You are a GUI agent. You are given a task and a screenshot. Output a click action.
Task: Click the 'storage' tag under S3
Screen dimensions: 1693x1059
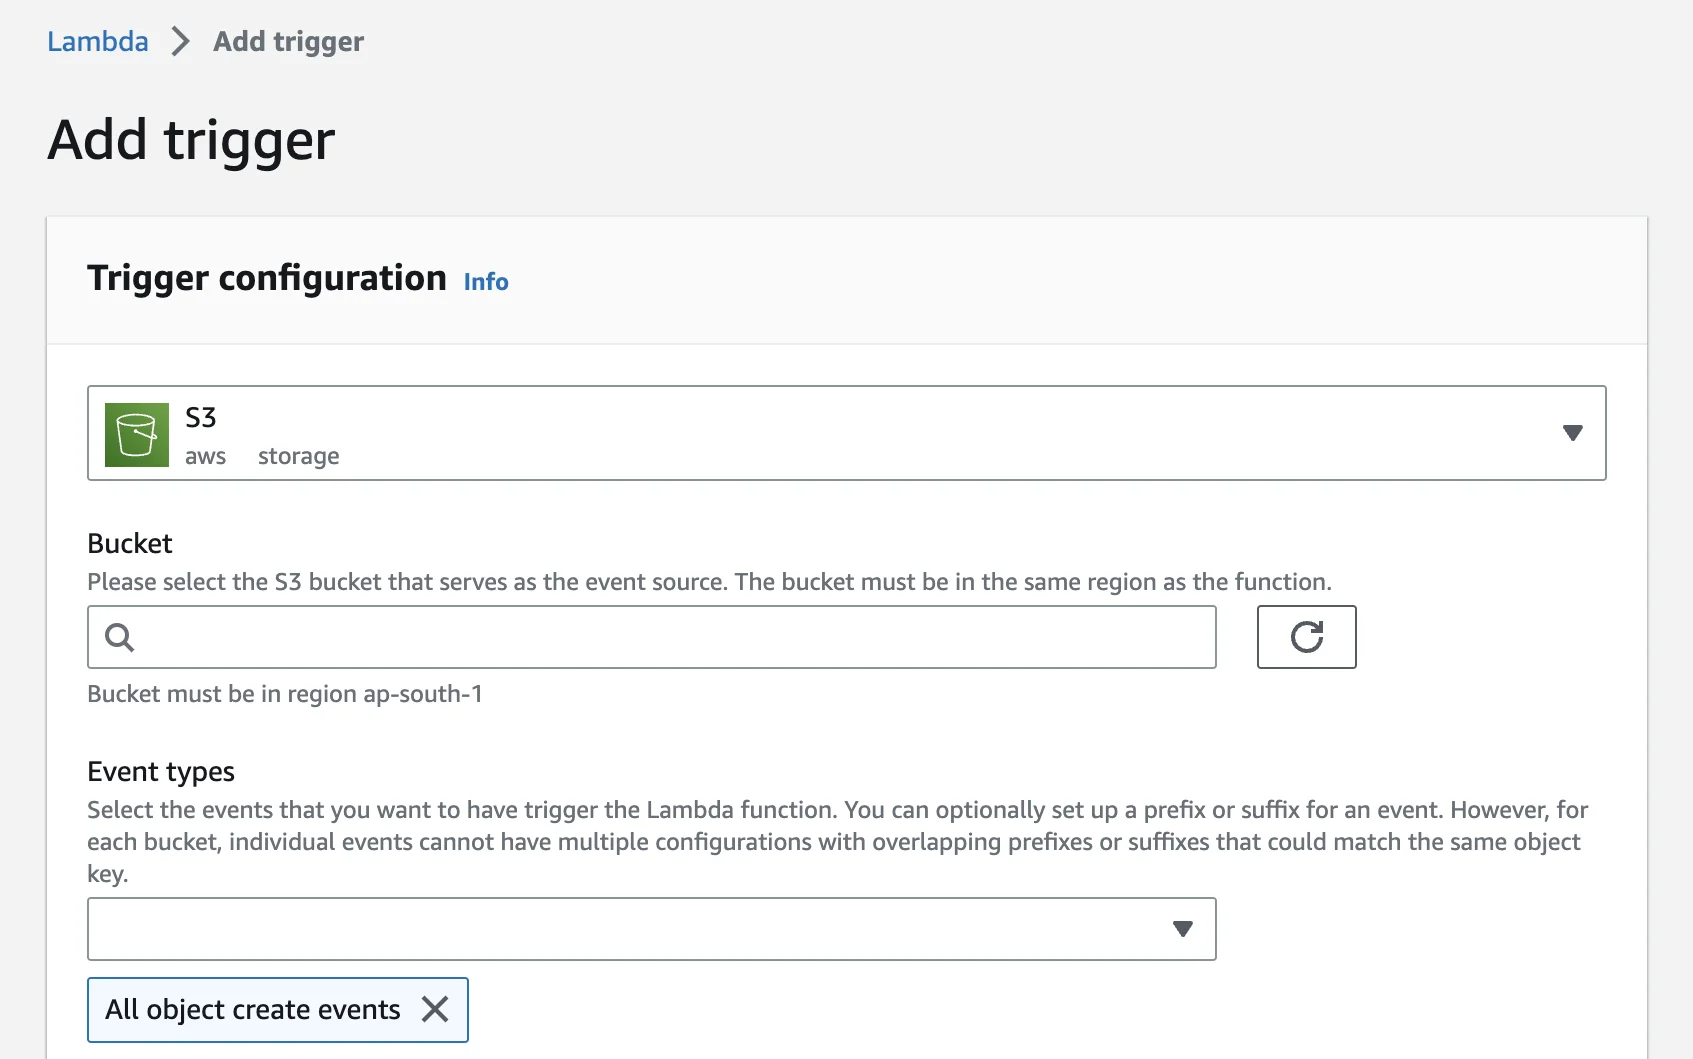click(x=298, y=456)
